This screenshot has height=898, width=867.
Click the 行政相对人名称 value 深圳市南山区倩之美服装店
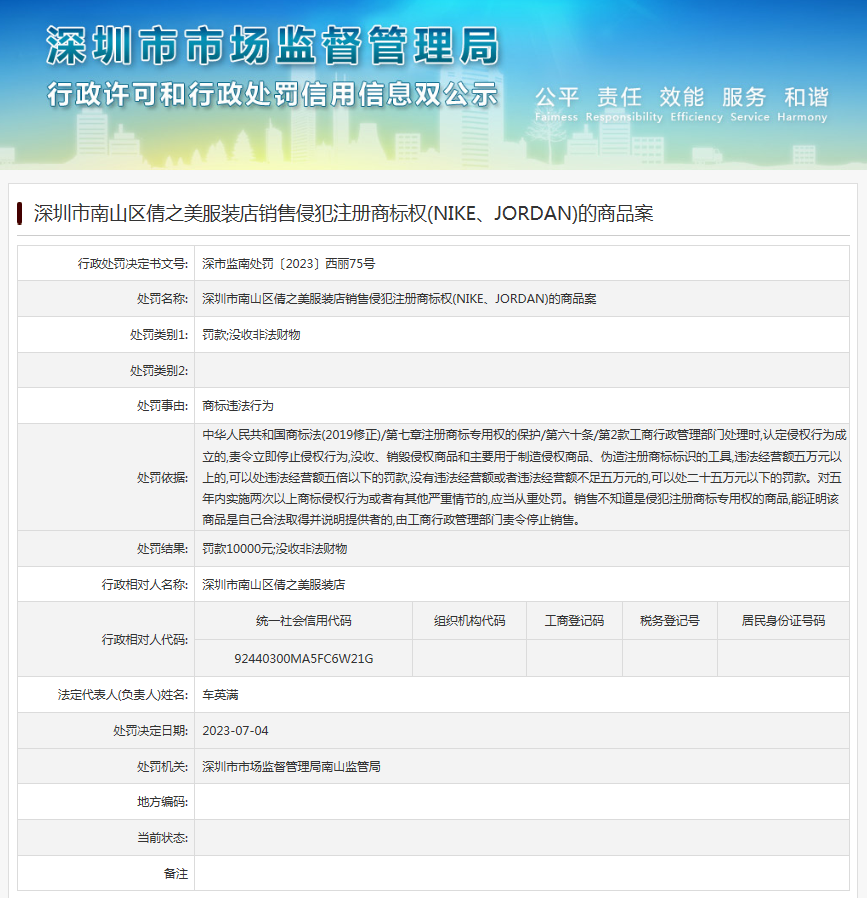(274, 585)
